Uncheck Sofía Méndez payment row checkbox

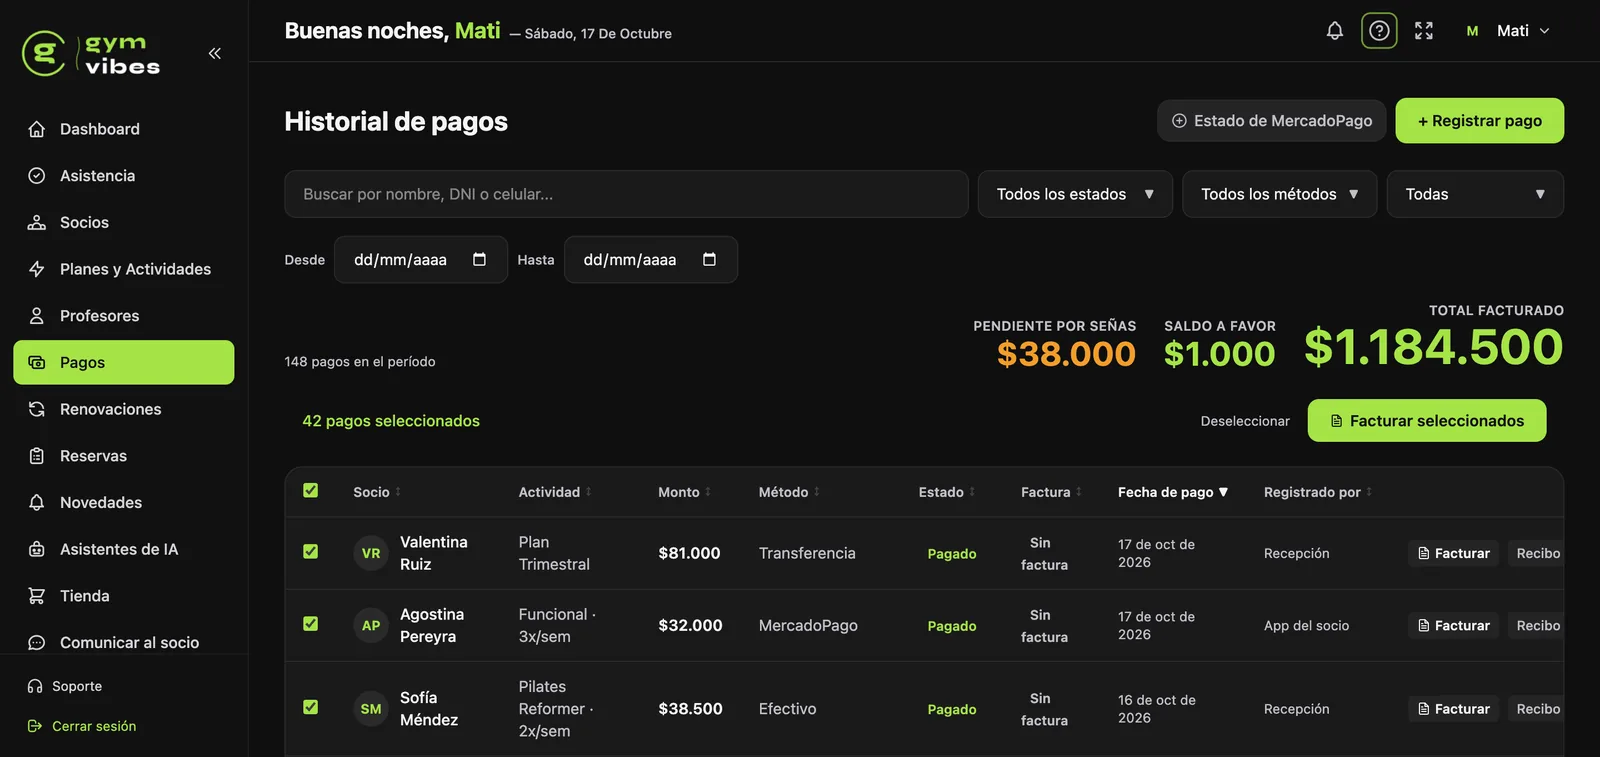[310, 707]
